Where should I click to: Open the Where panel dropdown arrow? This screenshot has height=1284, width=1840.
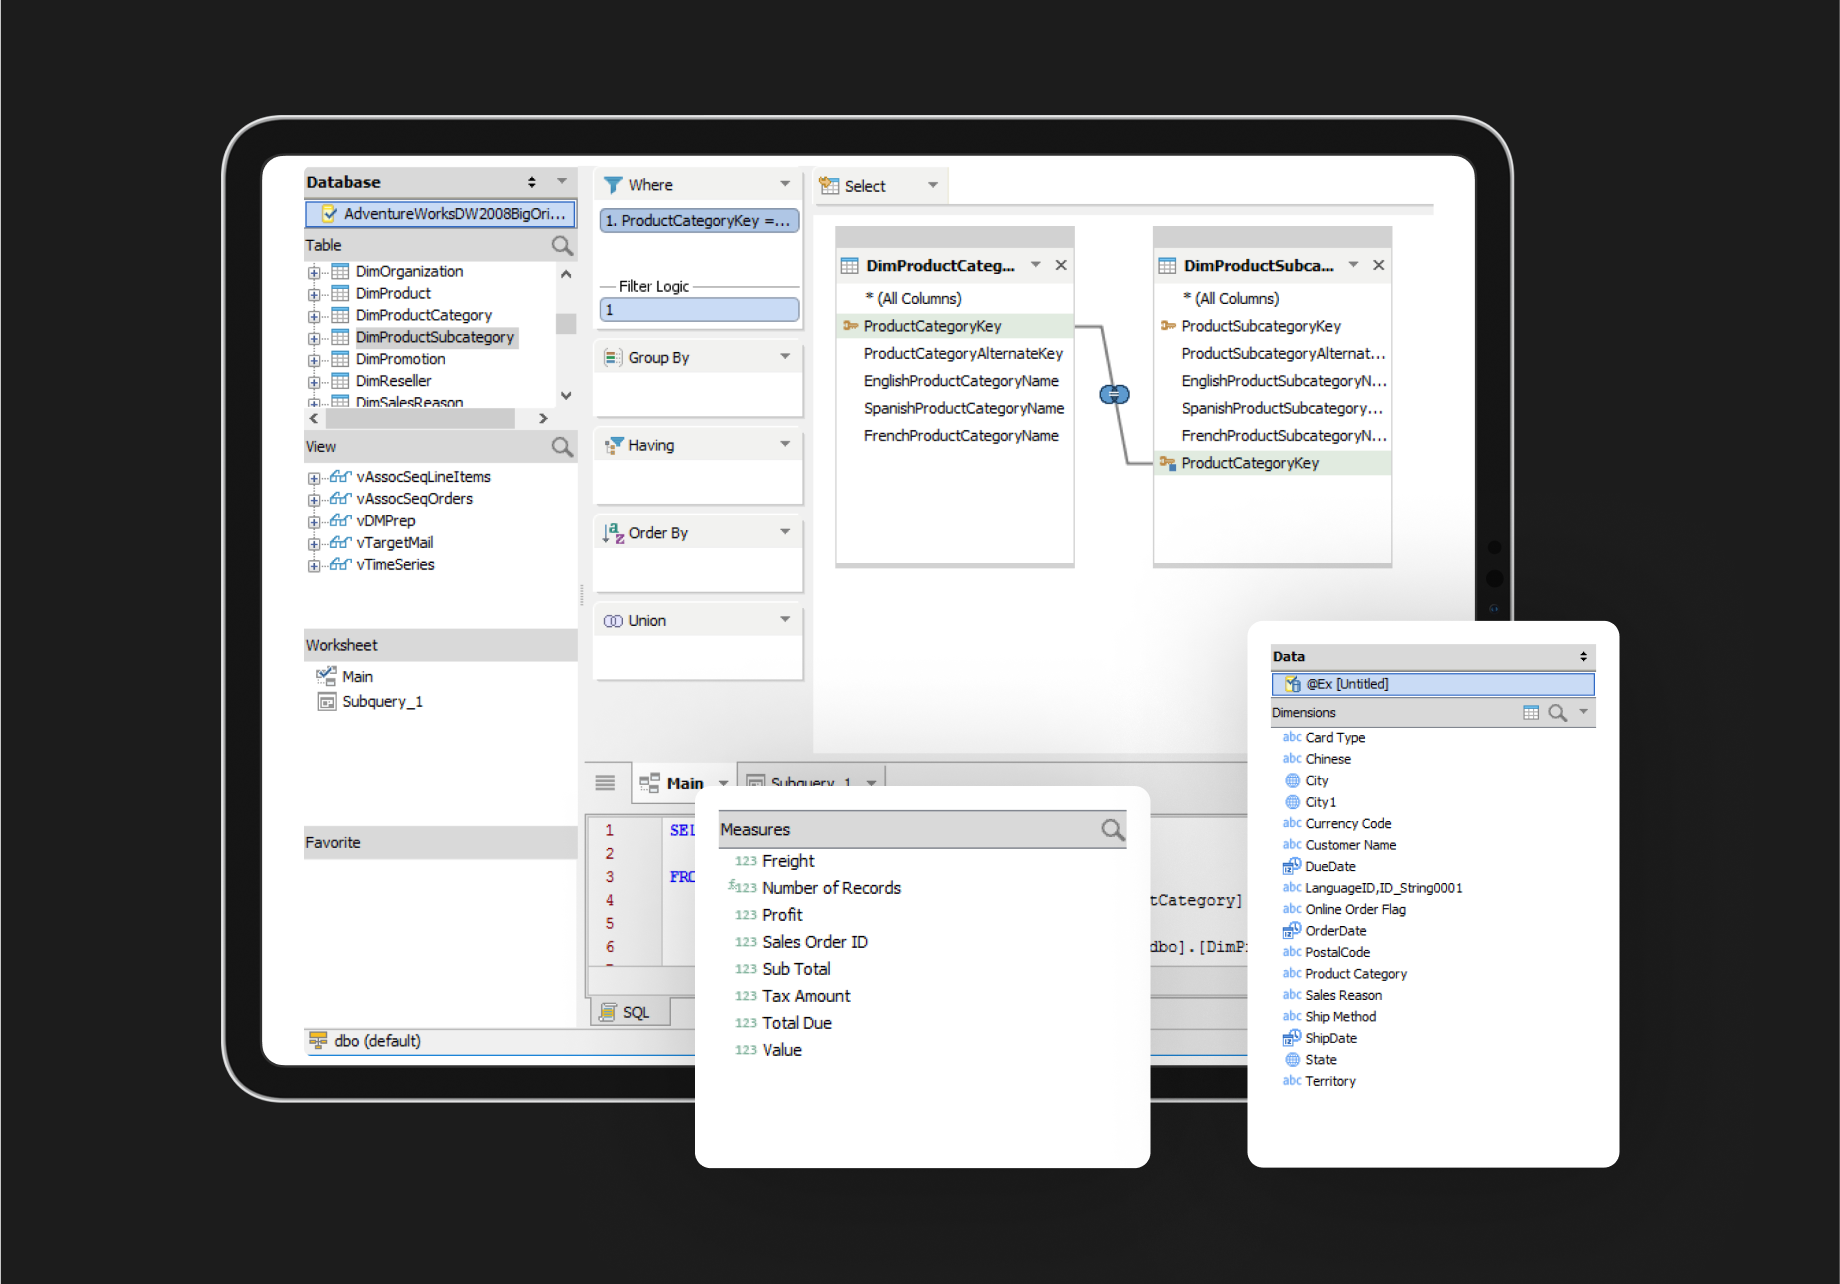click(x=785, y=184)
